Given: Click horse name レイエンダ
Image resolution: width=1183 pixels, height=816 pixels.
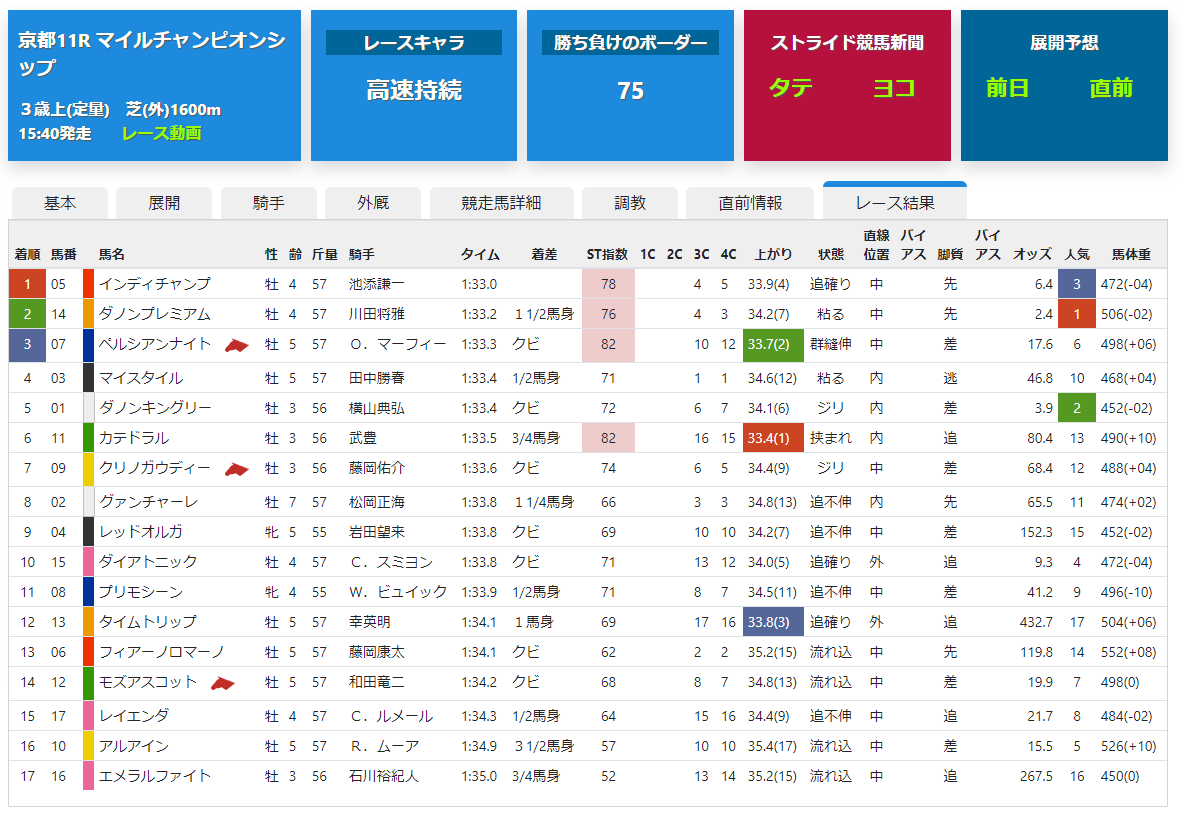Looking at the screenshot, I should tap(134, 716).
